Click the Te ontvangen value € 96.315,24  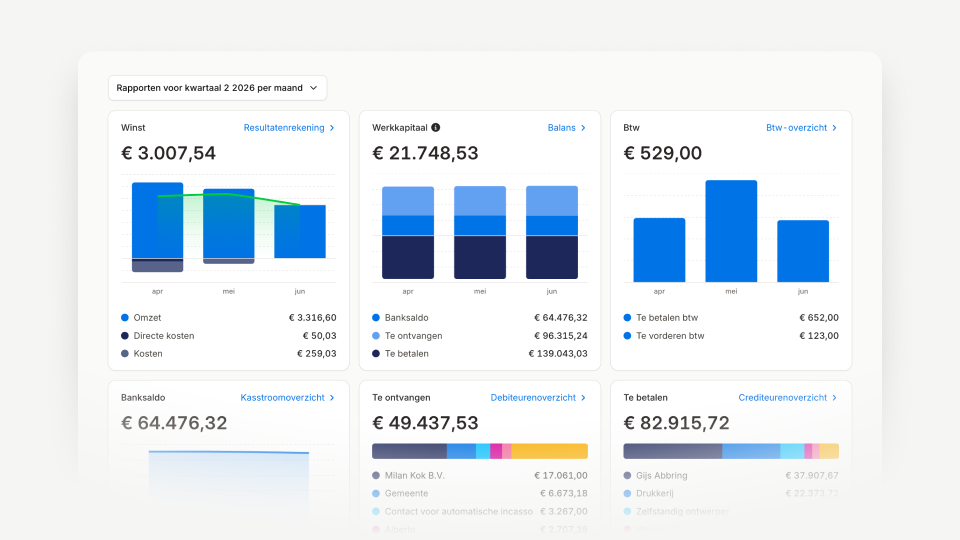click(x=561, y=336)
